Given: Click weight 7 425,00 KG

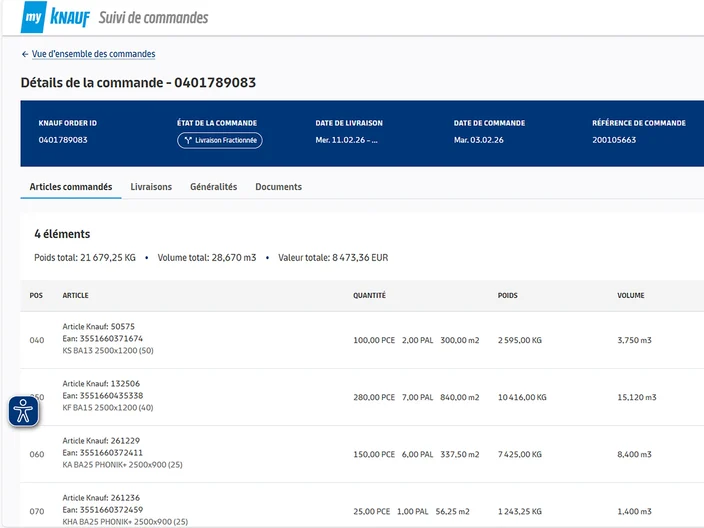Looking at the screenshot, I should (x=519, y=454).
